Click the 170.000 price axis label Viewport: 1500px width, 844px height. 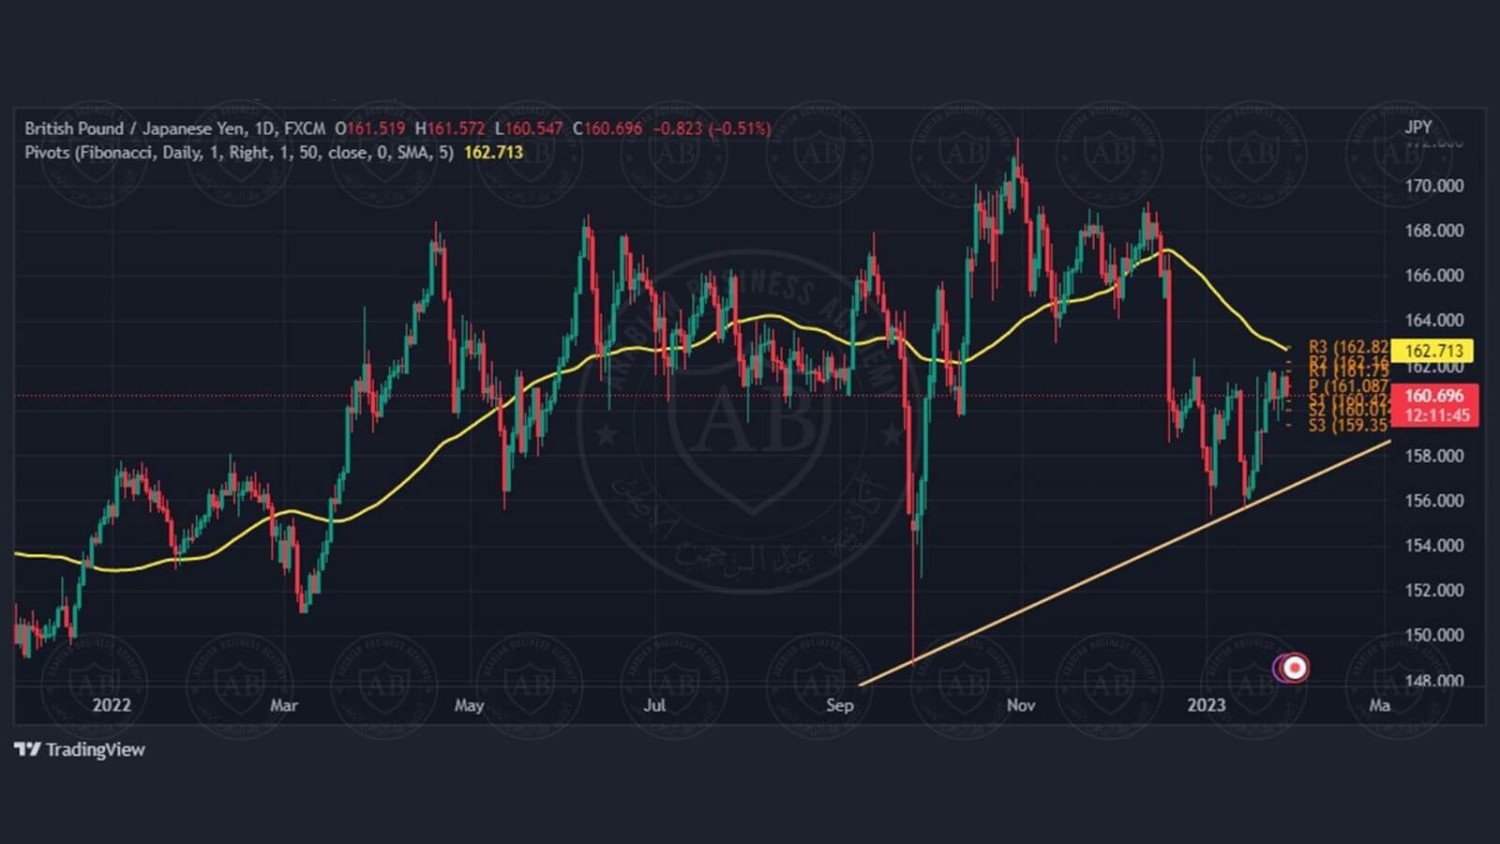coord(1434,186)
